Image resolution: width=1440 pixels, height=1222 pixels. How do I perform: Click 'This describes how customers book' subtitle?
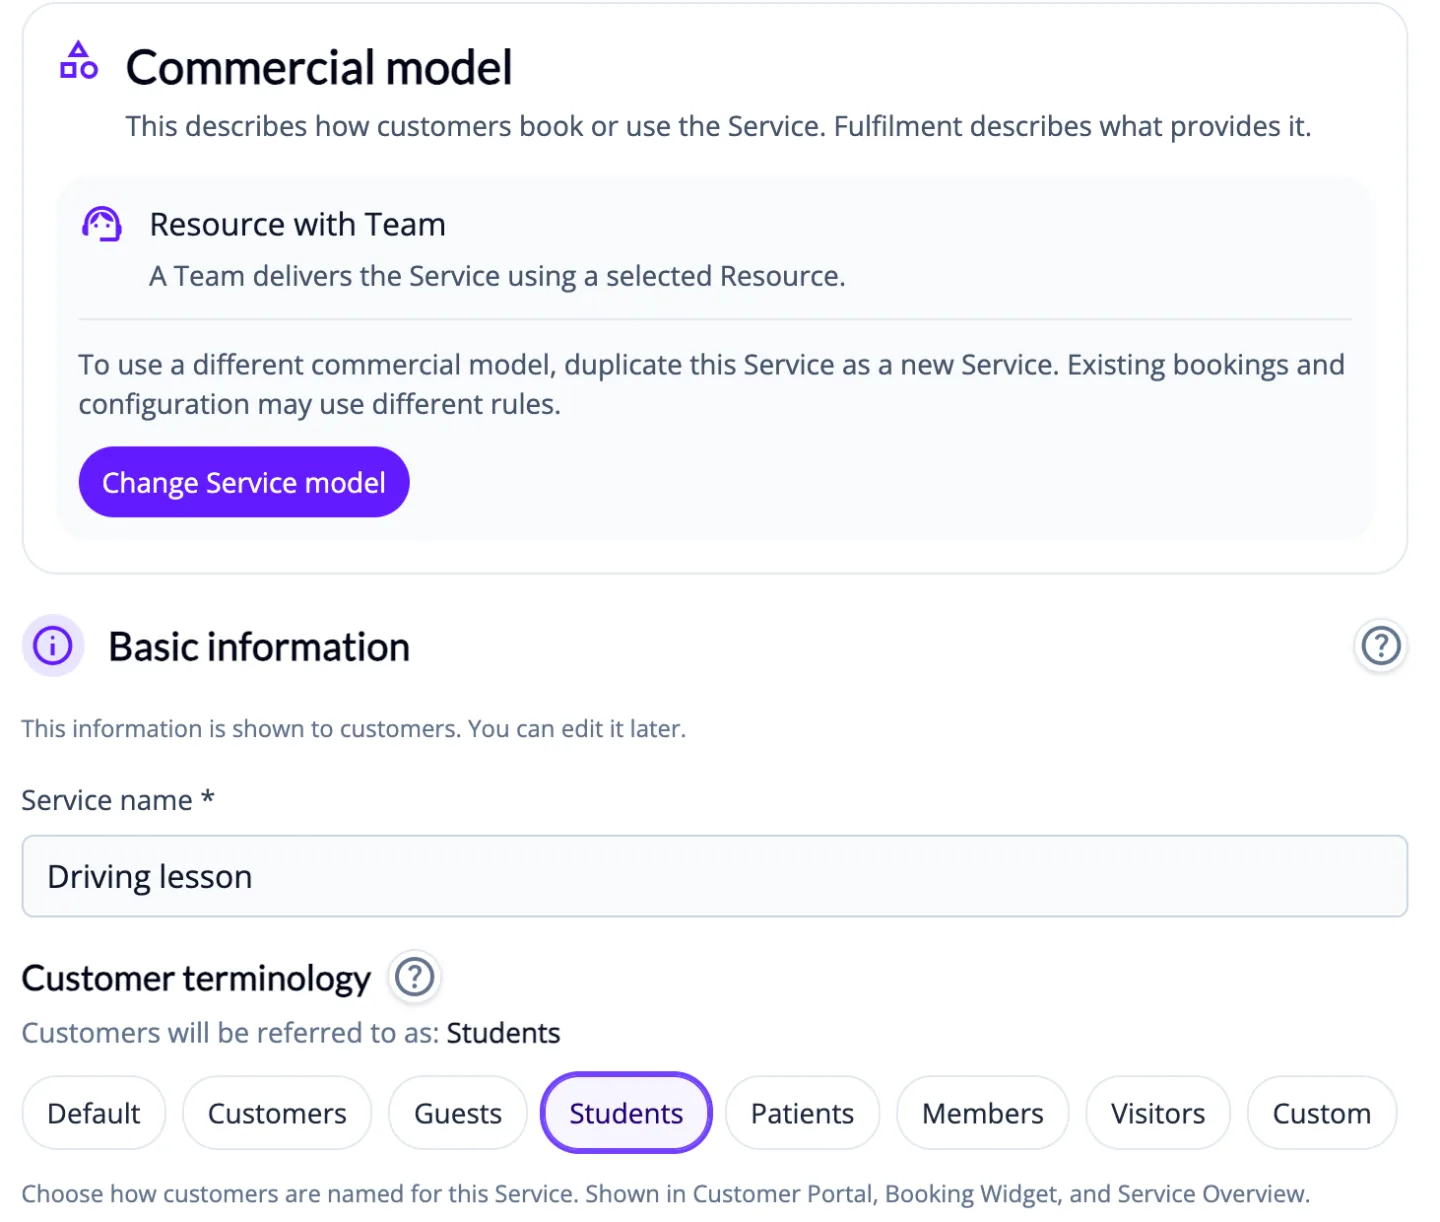click(x=718, y=127)
